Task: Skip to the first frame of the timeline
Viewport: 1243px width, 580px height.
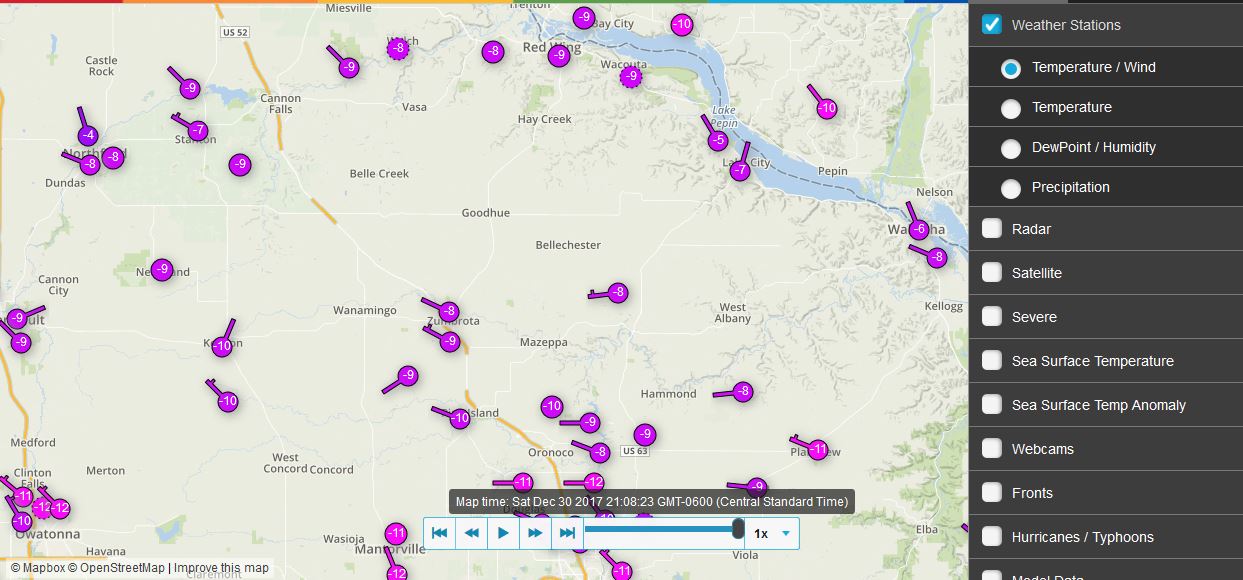Action: click(439, 533)
